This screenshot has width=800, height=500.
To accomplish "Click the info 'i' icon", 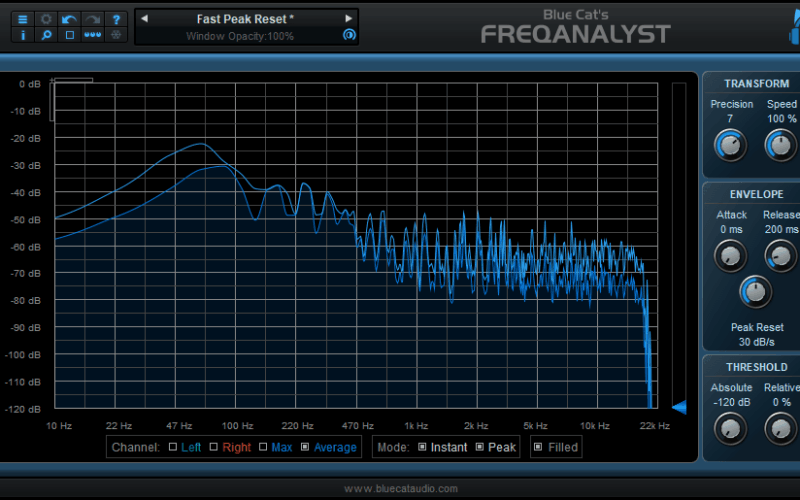I will click(23, 35).
